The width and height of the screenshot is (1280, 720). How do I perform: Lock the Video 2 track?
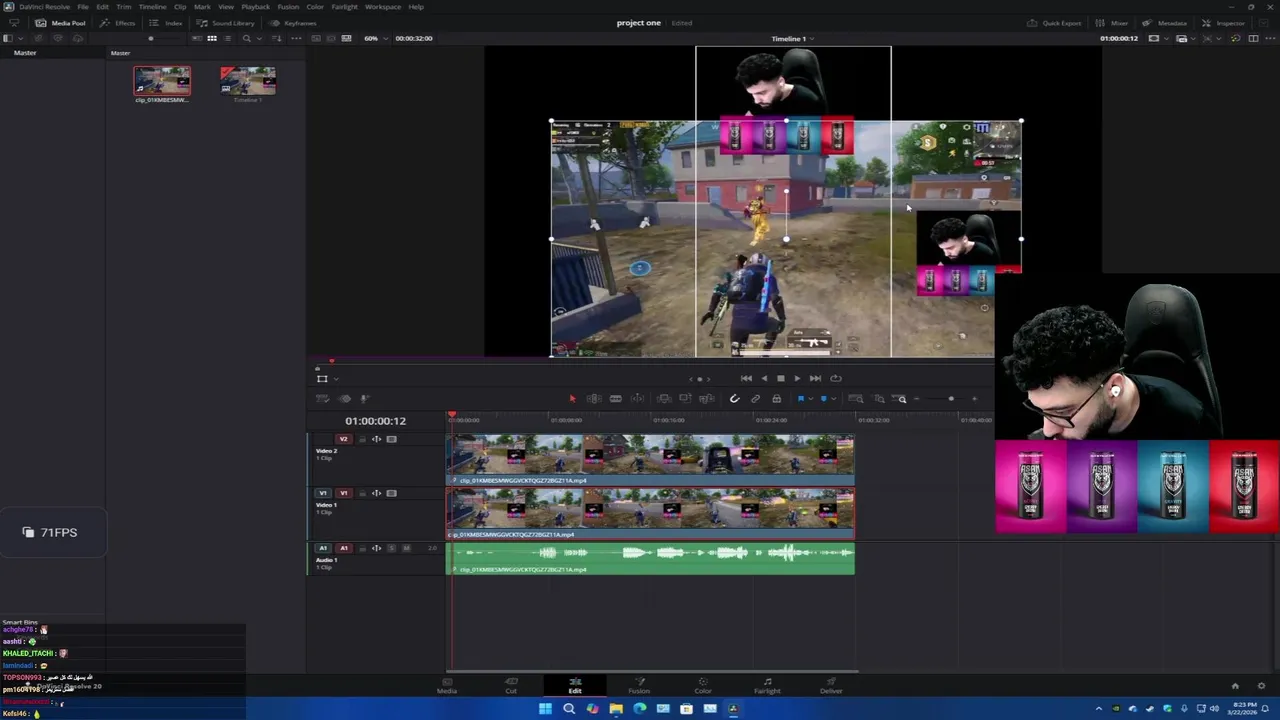362,439
